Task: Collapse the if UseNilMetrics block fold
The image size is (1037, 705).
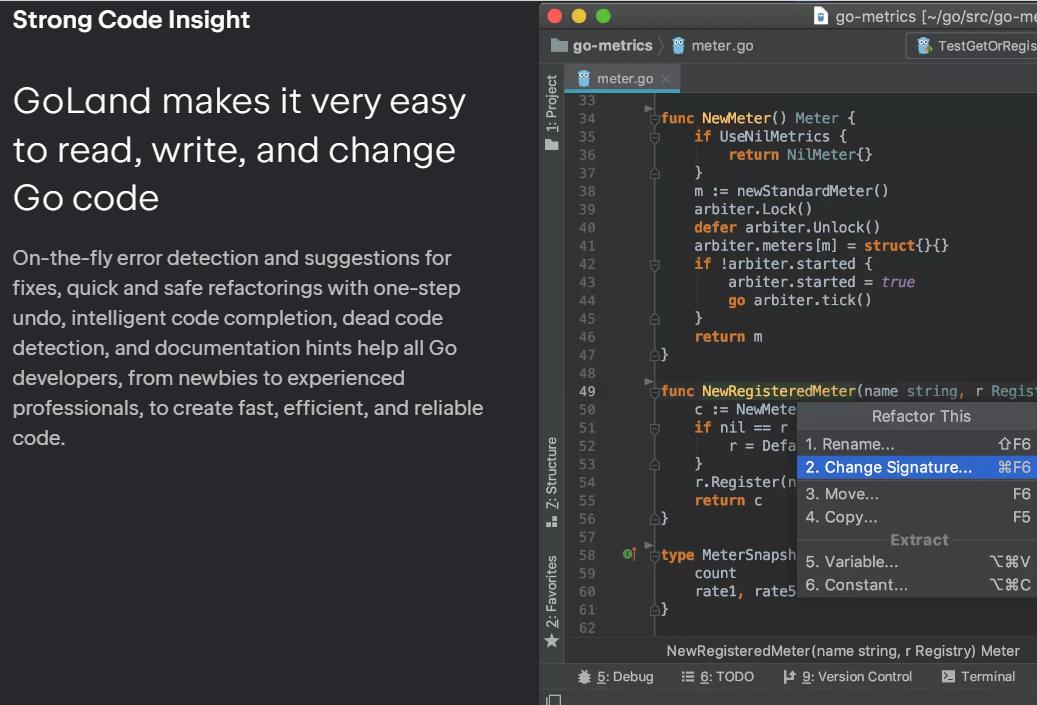Action: tap(655, 137)
